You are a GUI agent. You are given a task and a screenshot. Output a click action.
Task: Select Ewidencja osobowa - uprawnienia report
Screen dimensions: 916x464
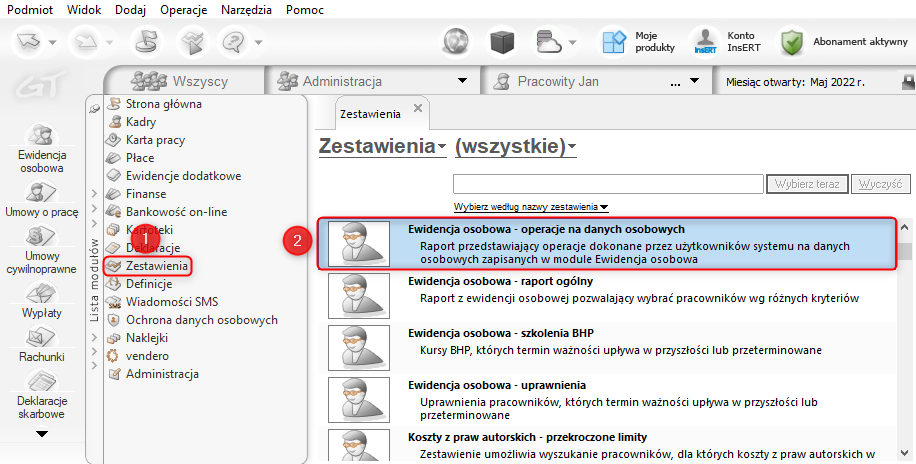606,400
